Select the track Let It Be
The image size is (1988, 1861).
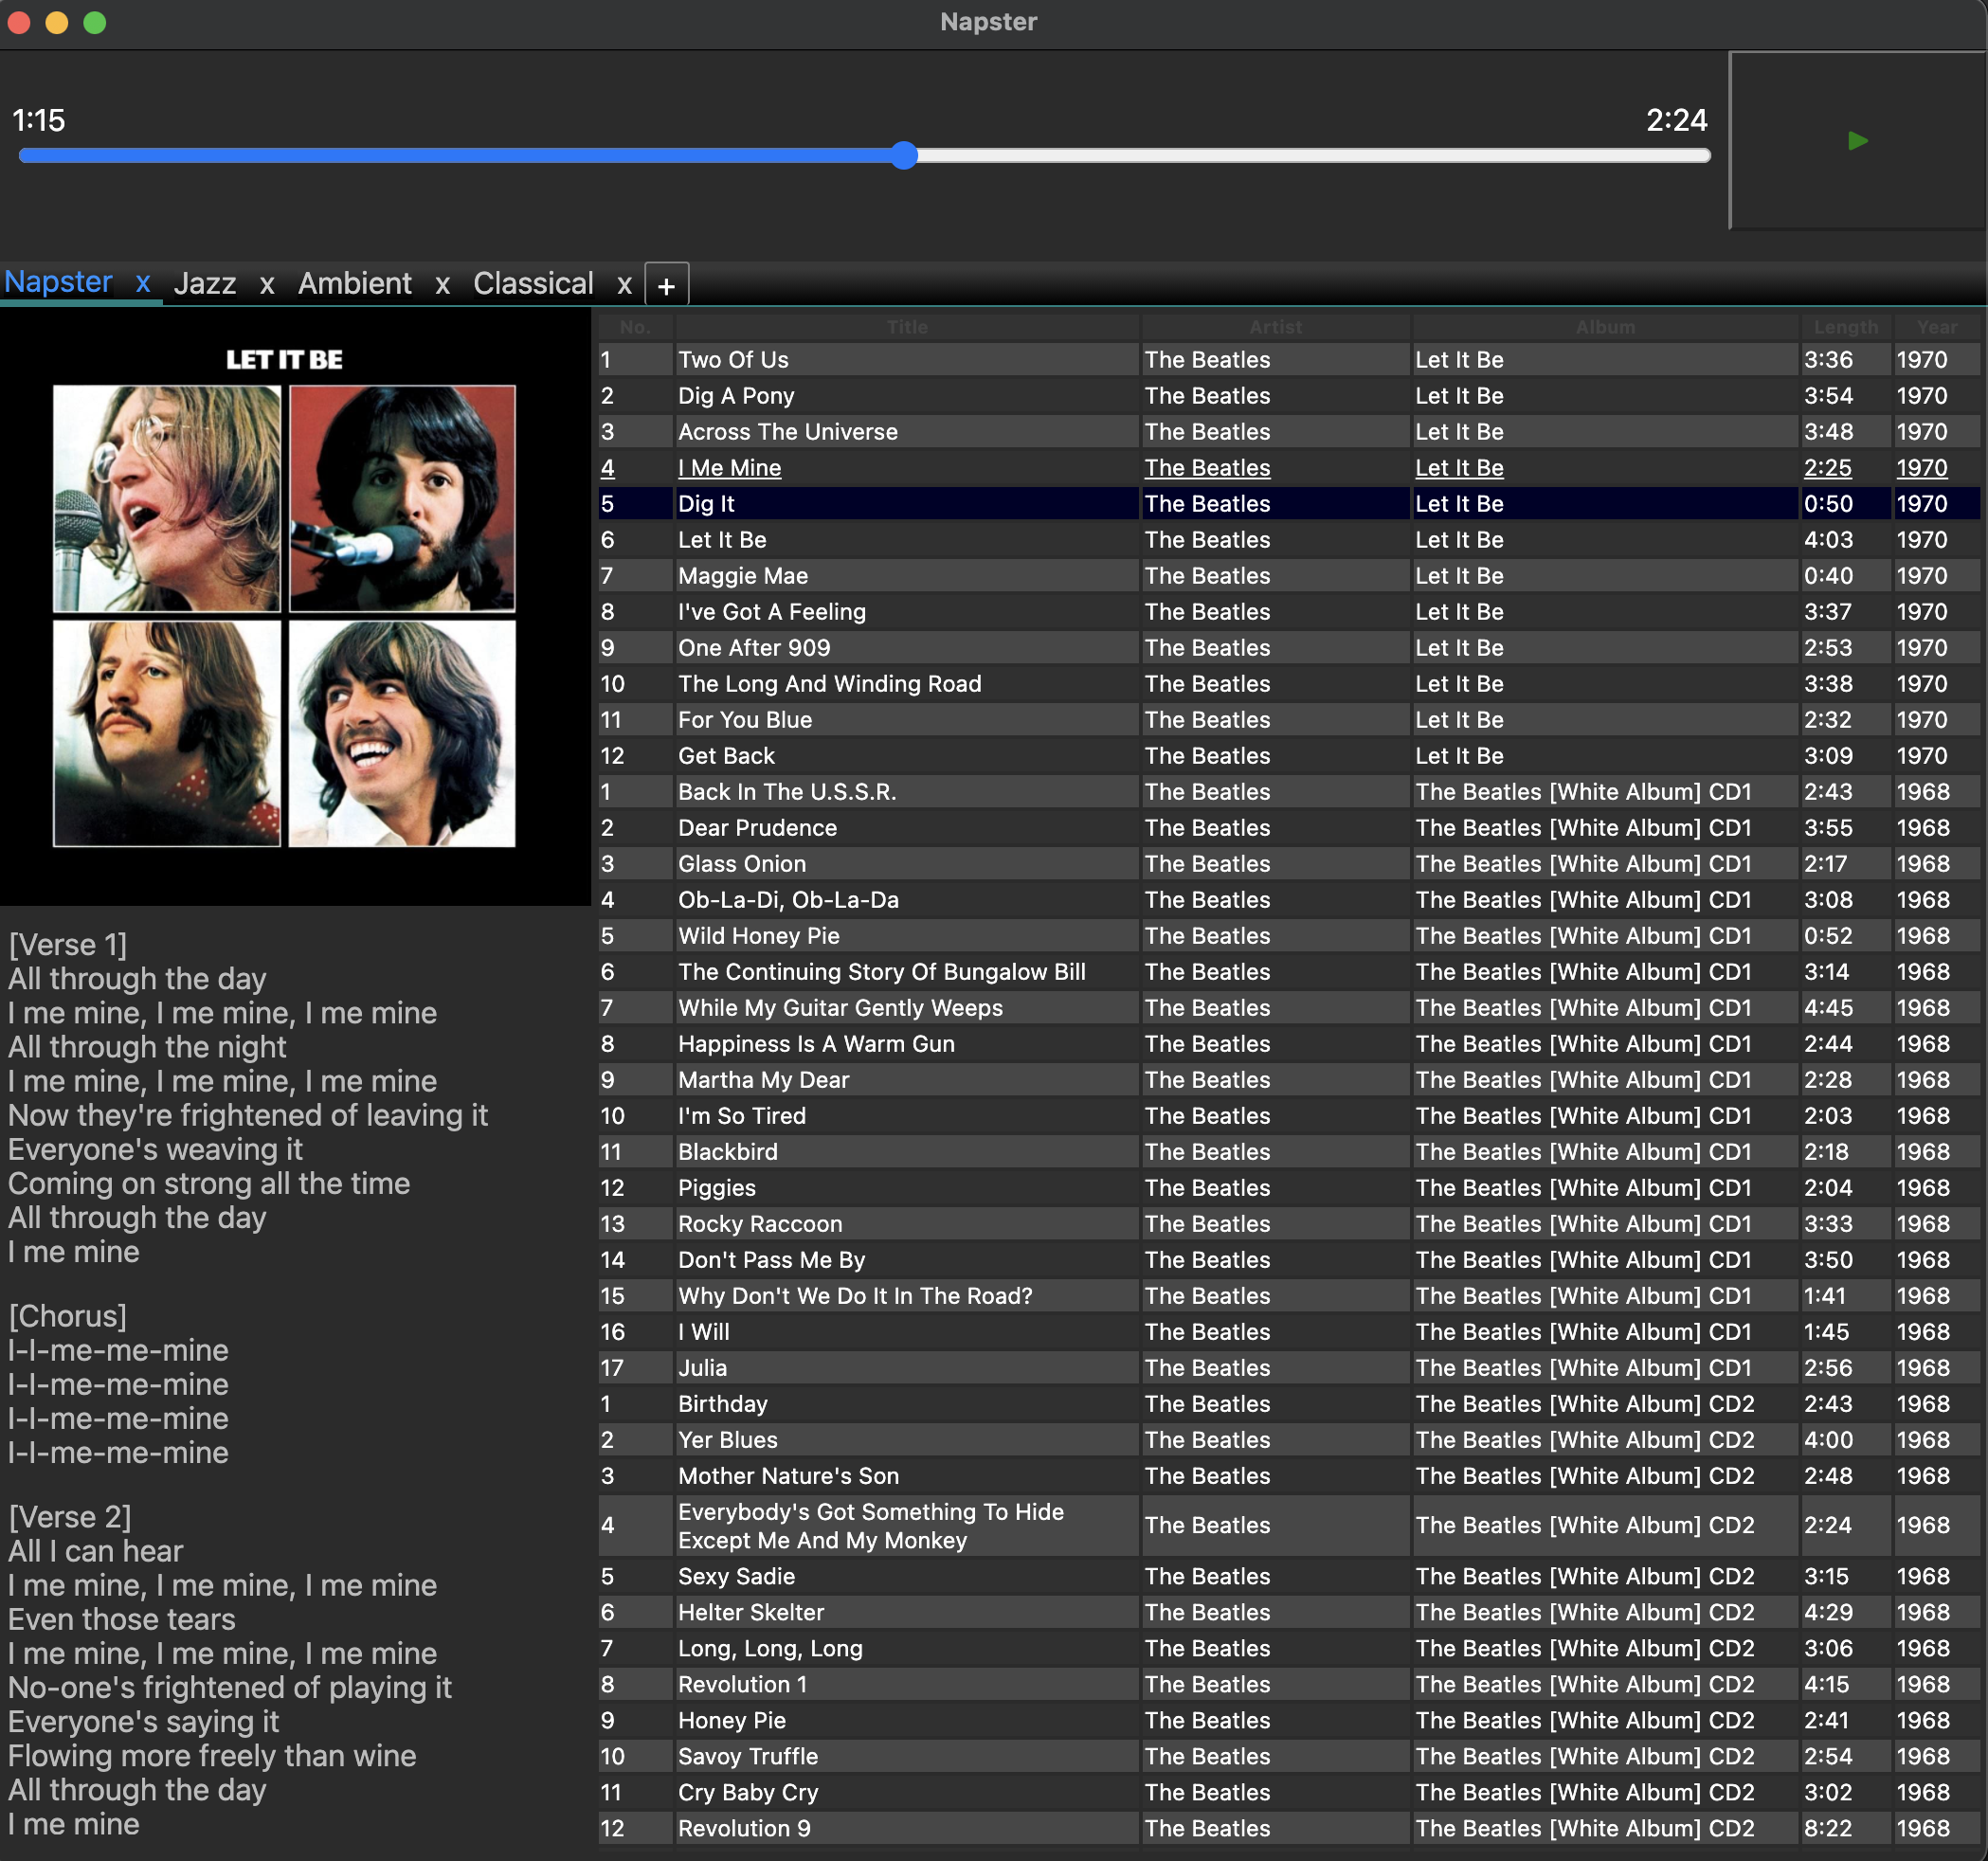pos(1288,540)
